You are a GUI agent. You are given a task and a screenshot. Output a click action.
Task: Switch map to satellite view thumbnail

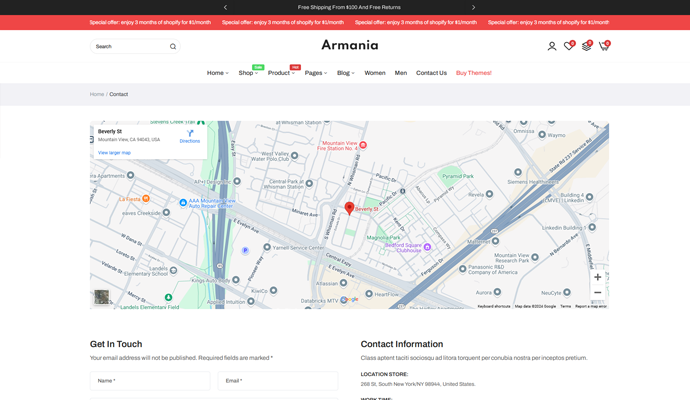[x=102, y=297]
